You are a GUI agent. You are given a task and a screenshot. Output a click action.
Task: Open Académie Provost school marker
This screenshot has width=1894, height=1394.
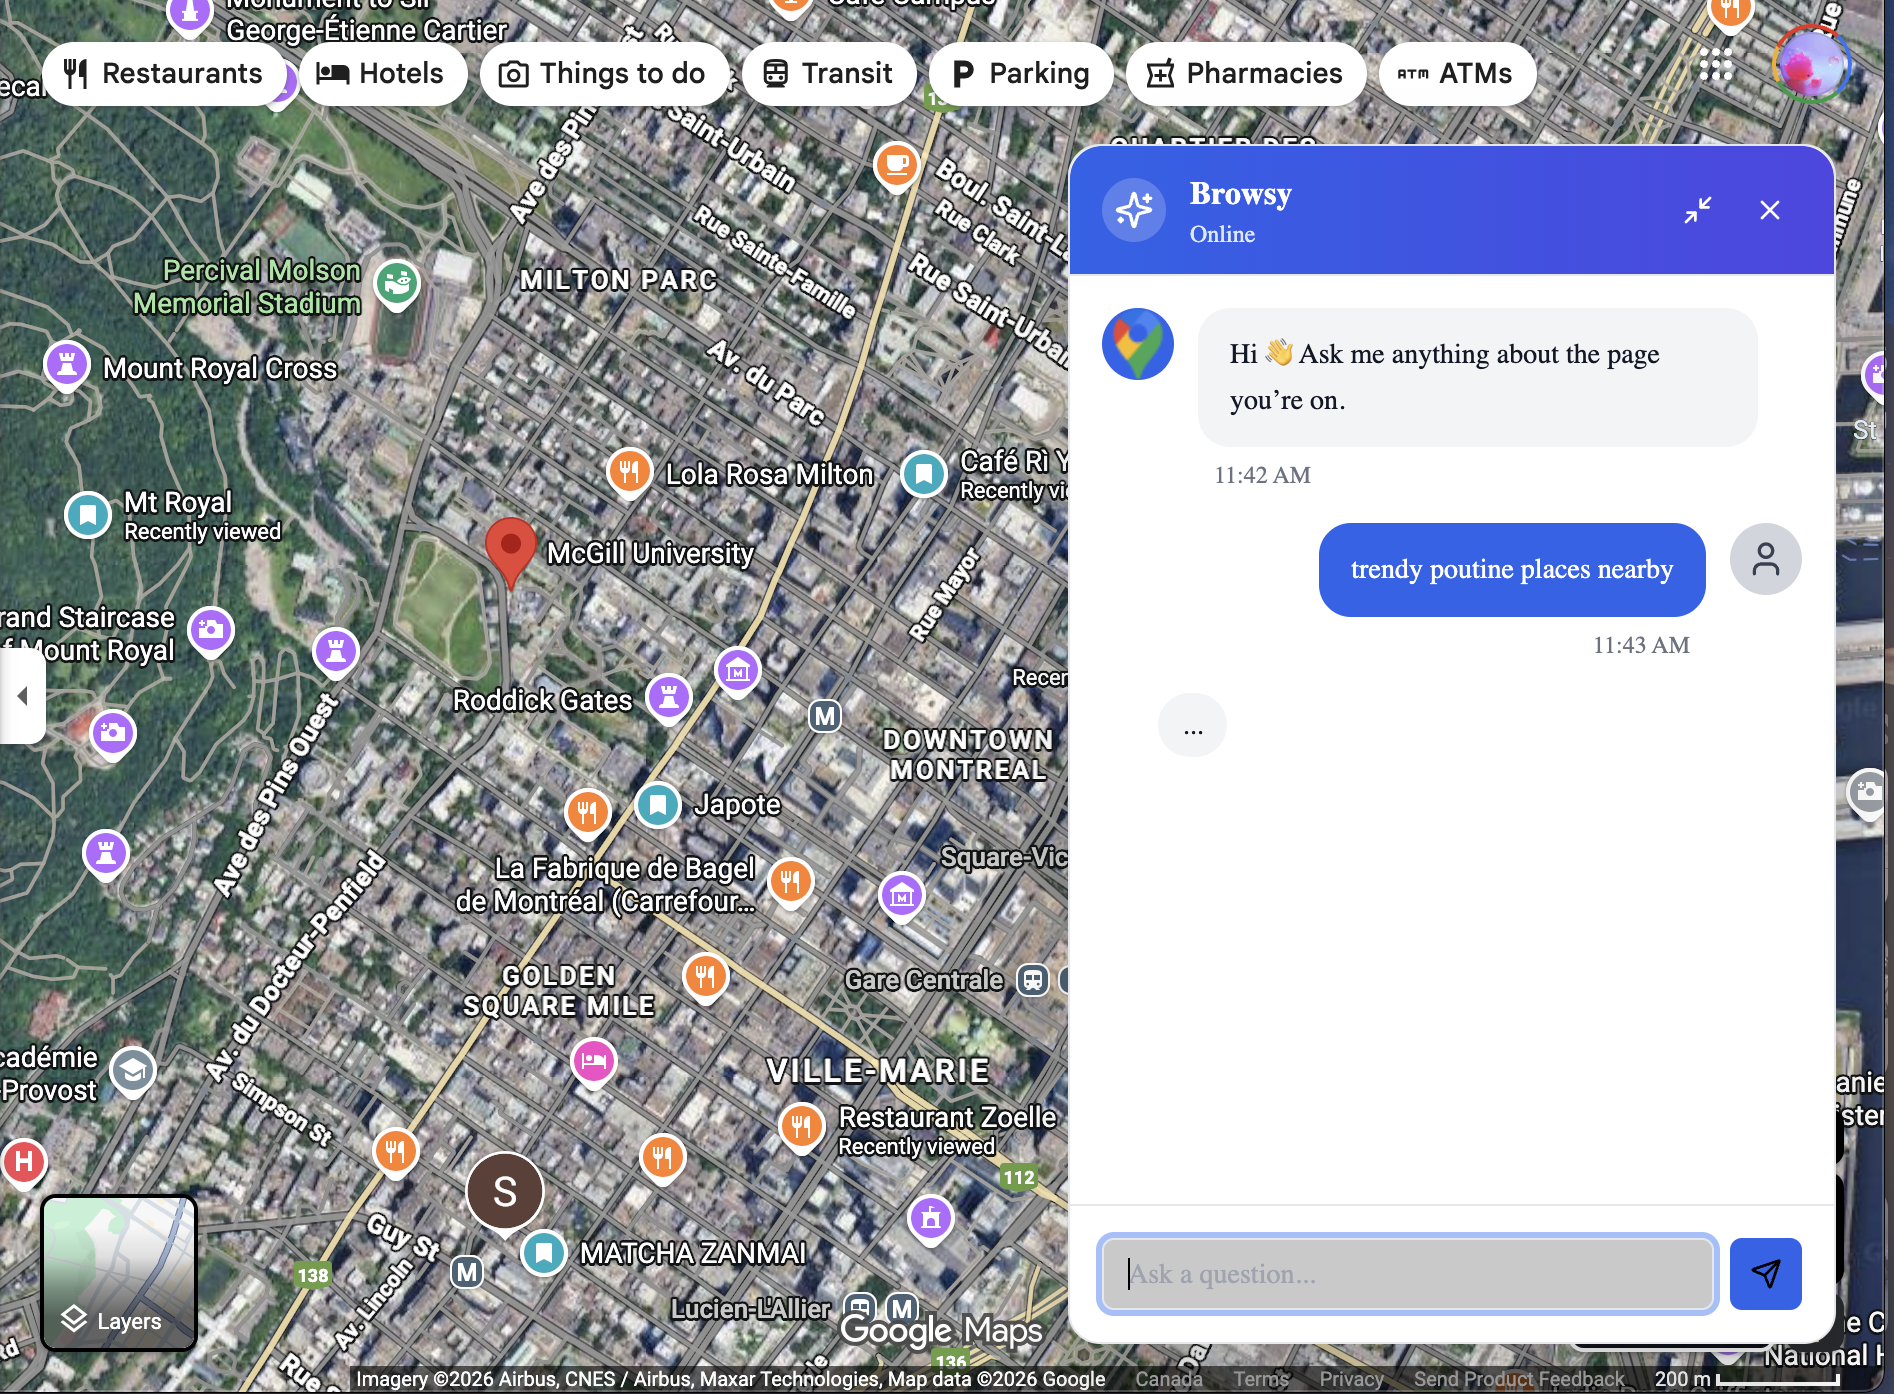coord(133,1072)
